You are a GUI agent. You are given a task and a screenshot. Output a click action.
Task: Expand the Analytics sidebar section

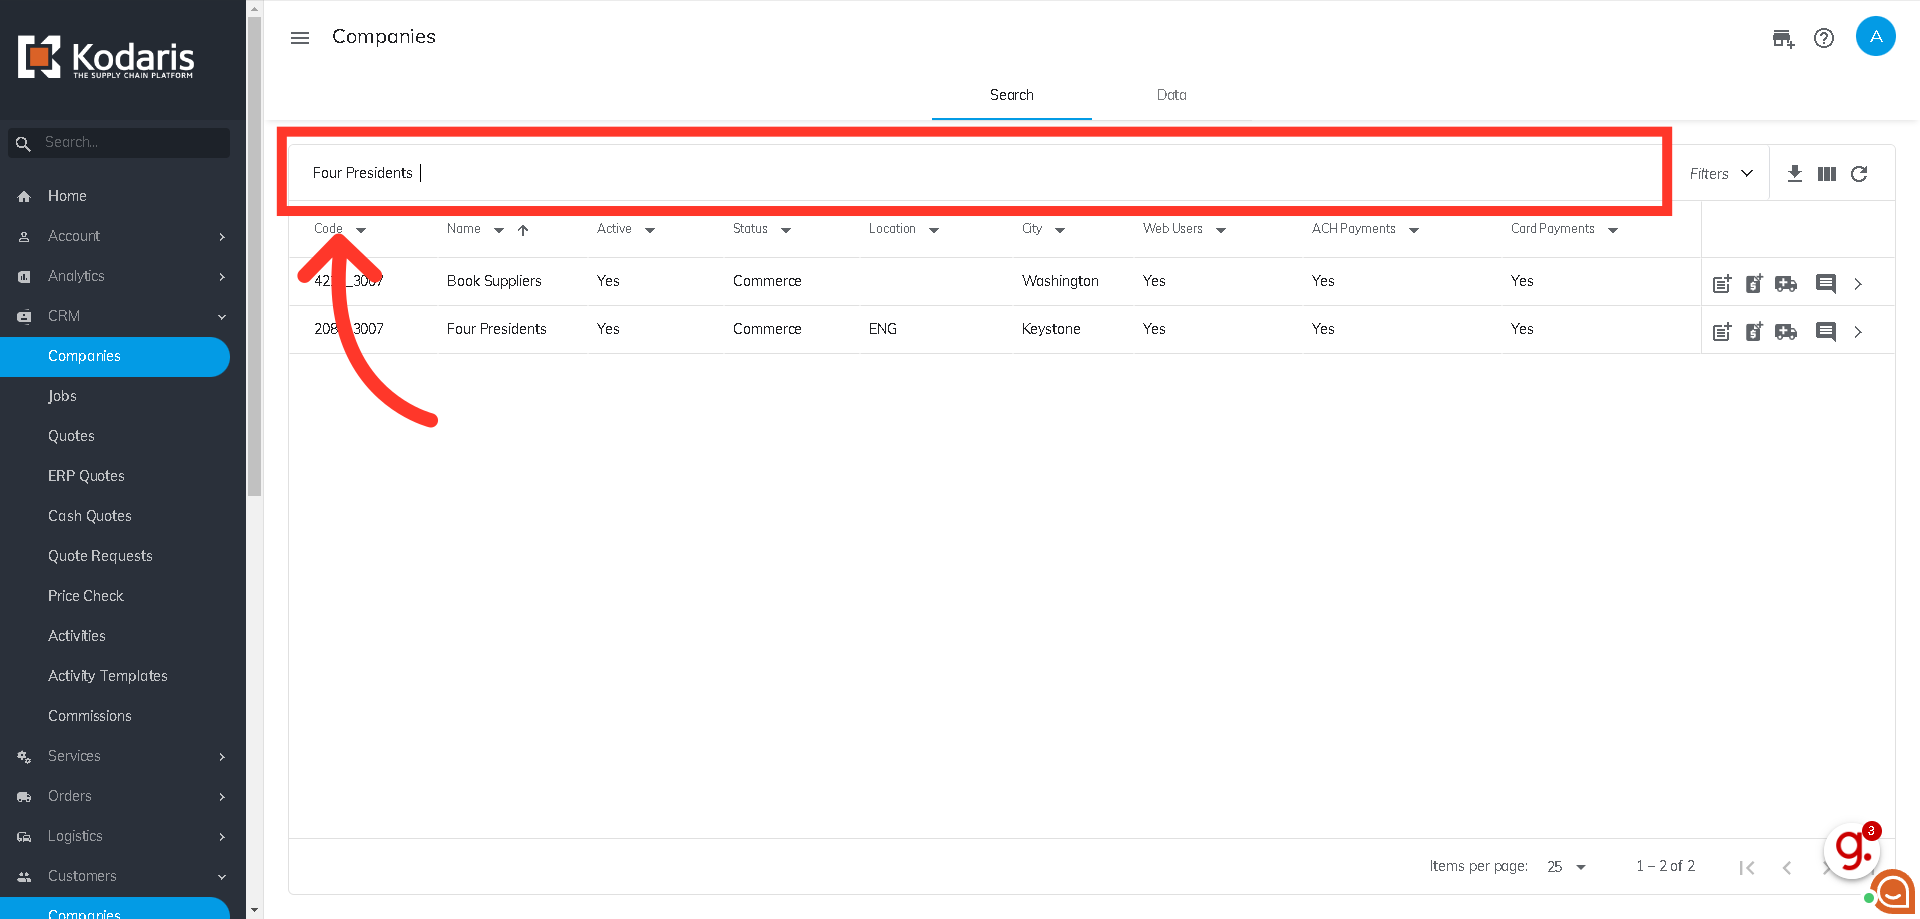pyautogui.click(x=123, y=276)
